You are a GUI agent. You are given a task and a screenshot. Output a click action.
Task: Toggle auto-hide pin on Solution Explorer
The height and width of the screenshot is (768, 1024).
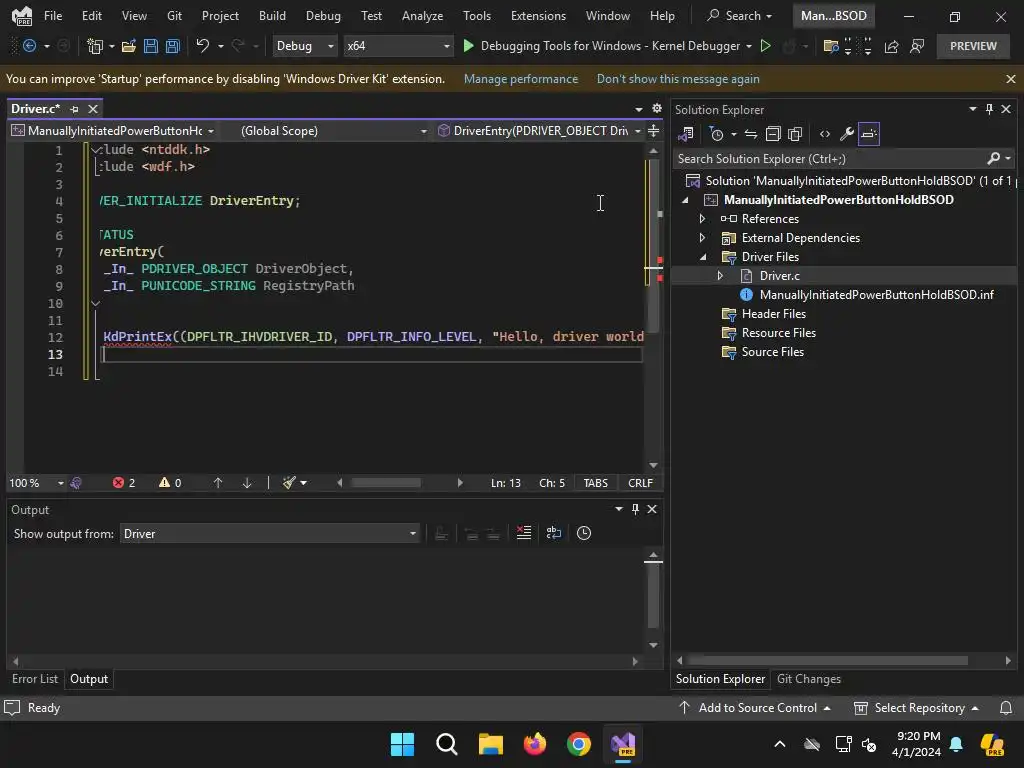(989, 109)
